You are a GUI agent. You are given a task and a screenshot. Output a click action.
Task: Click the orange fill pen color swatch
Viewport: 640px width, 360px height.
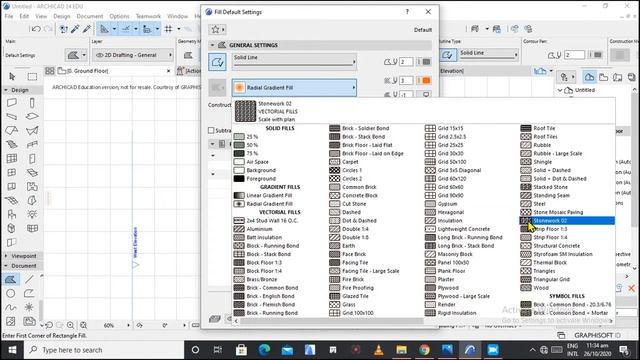[x=426, y=80]
